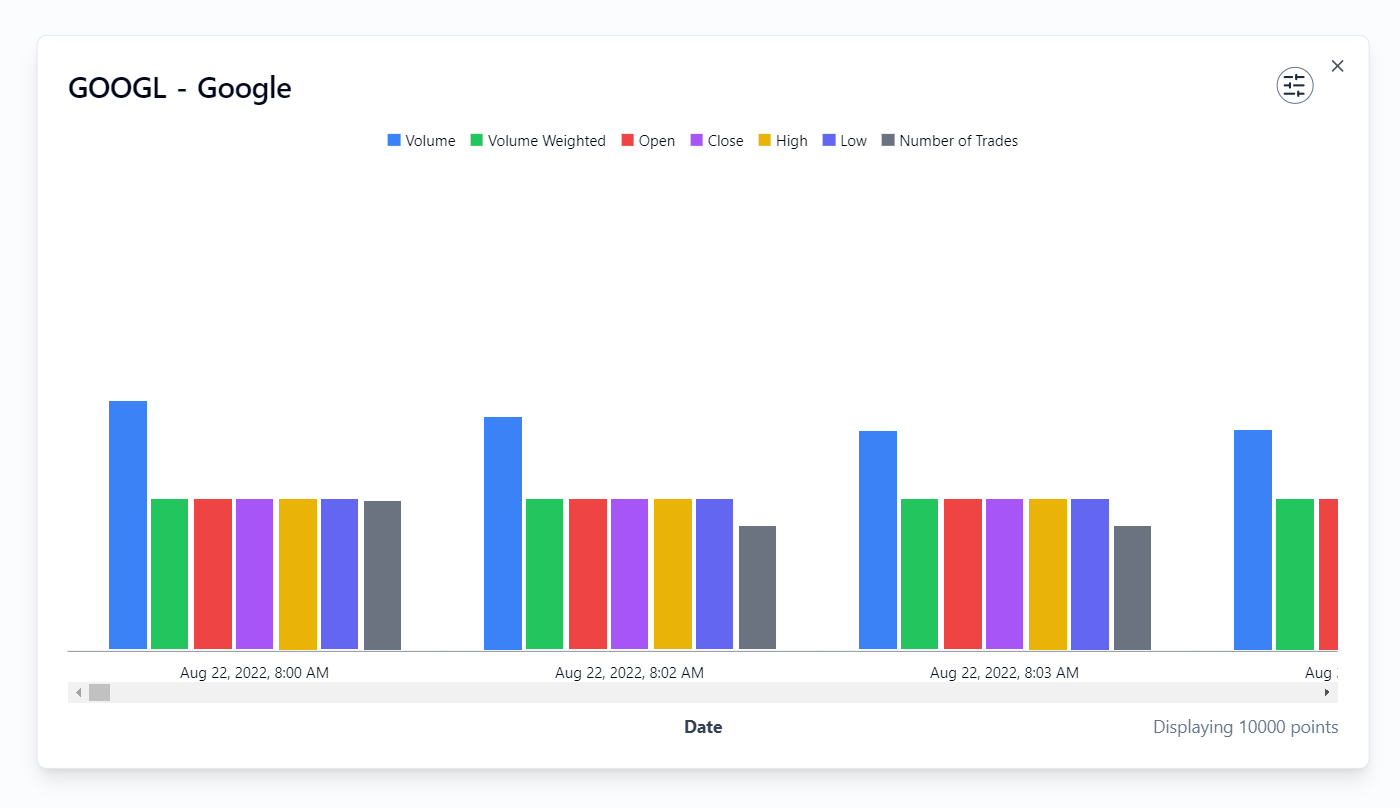Toggle the High legend series
The width and height of the screenshot is (1400, 808).
tap(783, 141)
